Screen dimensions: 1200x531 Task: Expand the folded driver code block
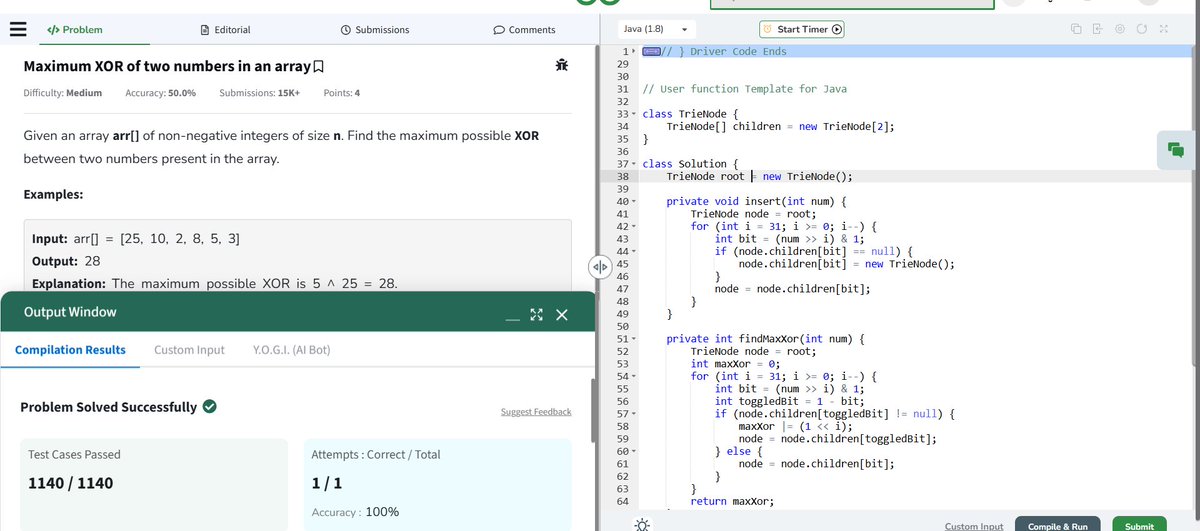[x=651, y=51]
